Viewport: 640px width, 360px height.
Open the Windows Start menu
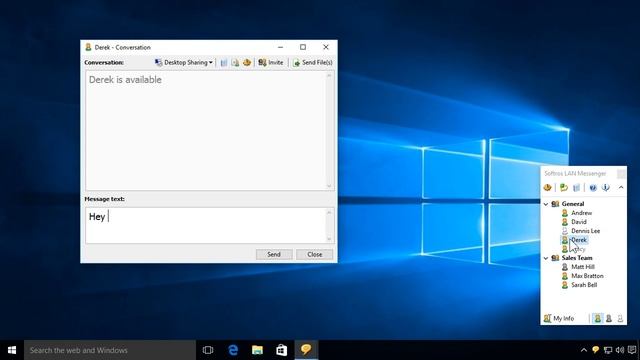tap(12, 350)
